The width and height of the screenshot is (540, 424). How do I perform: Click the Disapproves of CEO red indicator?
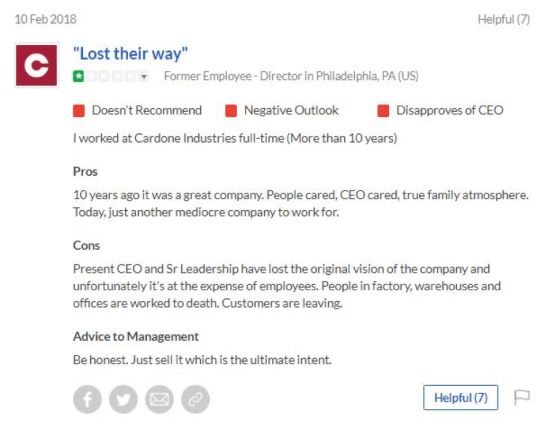coord(383,111)
